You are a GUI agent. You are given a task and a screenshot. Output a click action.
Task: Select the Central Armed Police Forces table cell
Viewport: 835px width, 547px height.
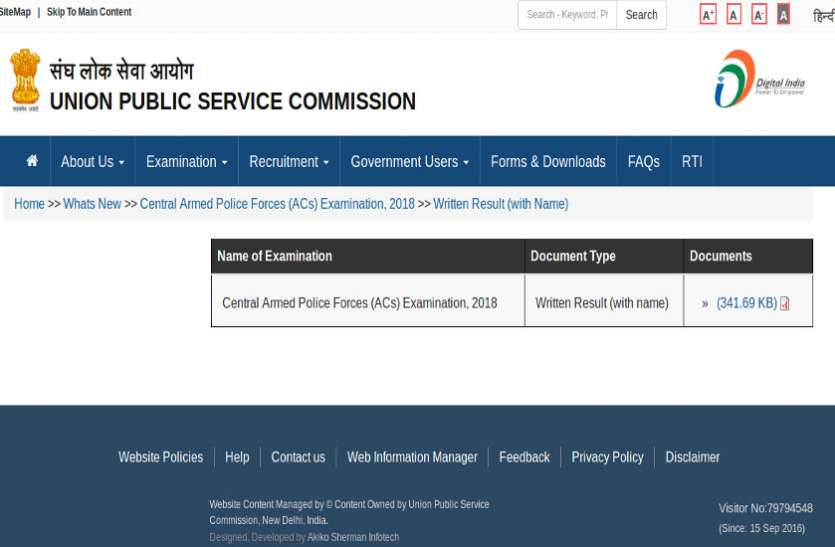pyautogui.click(x=368, y=300)
